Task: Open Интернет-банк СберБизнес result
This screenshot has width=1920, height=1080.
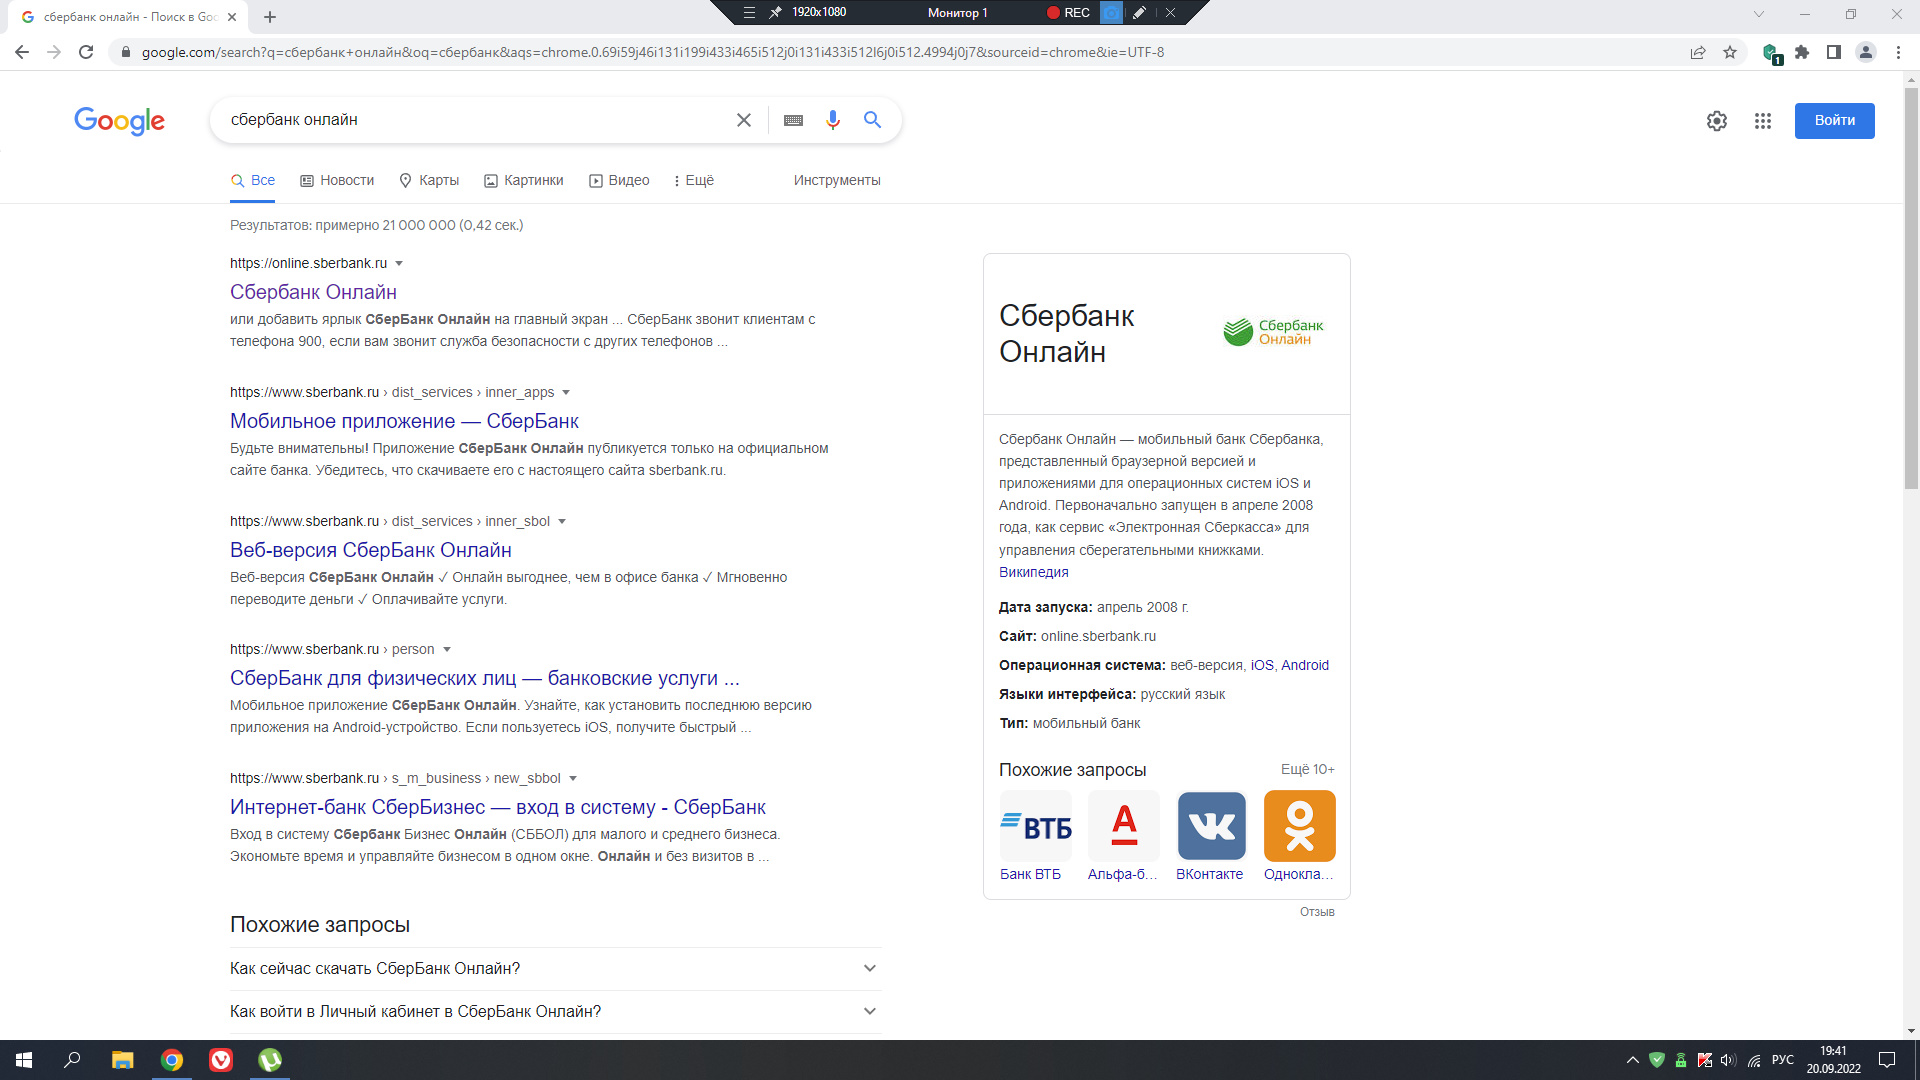Action: click(497, 807)
